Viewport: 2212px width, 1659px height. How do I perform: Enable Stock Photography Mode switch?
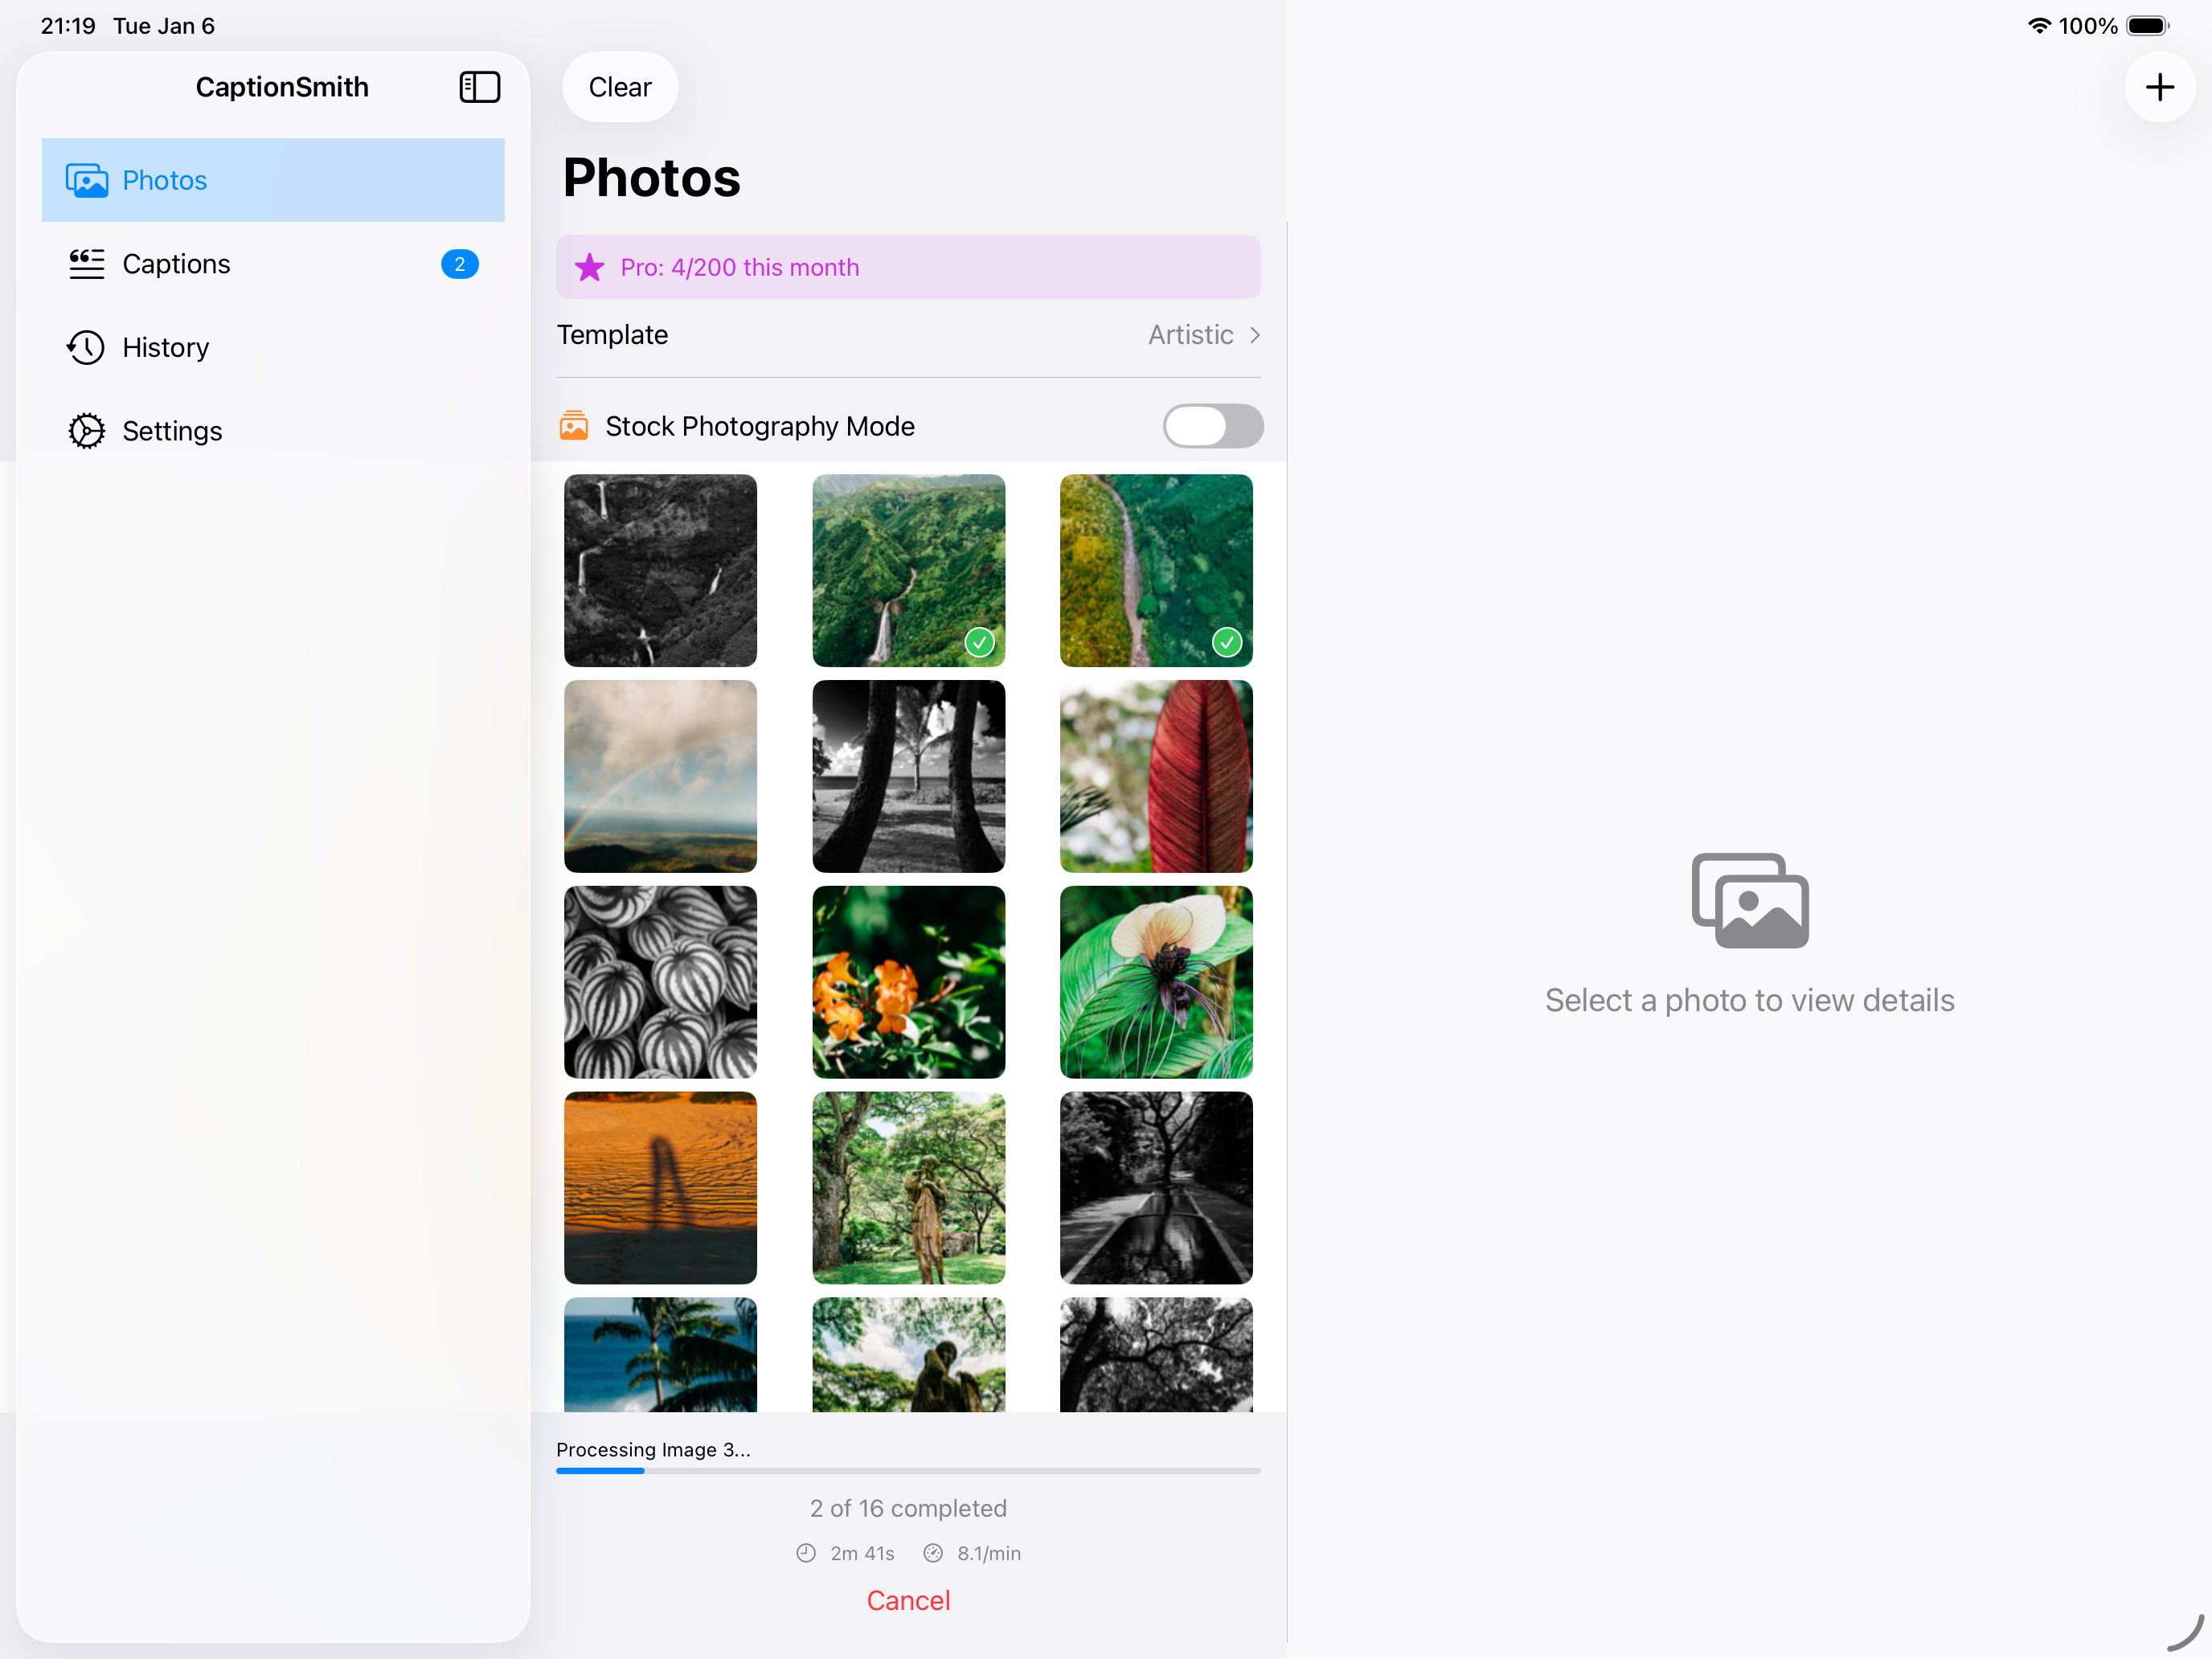coord(1213,426)
